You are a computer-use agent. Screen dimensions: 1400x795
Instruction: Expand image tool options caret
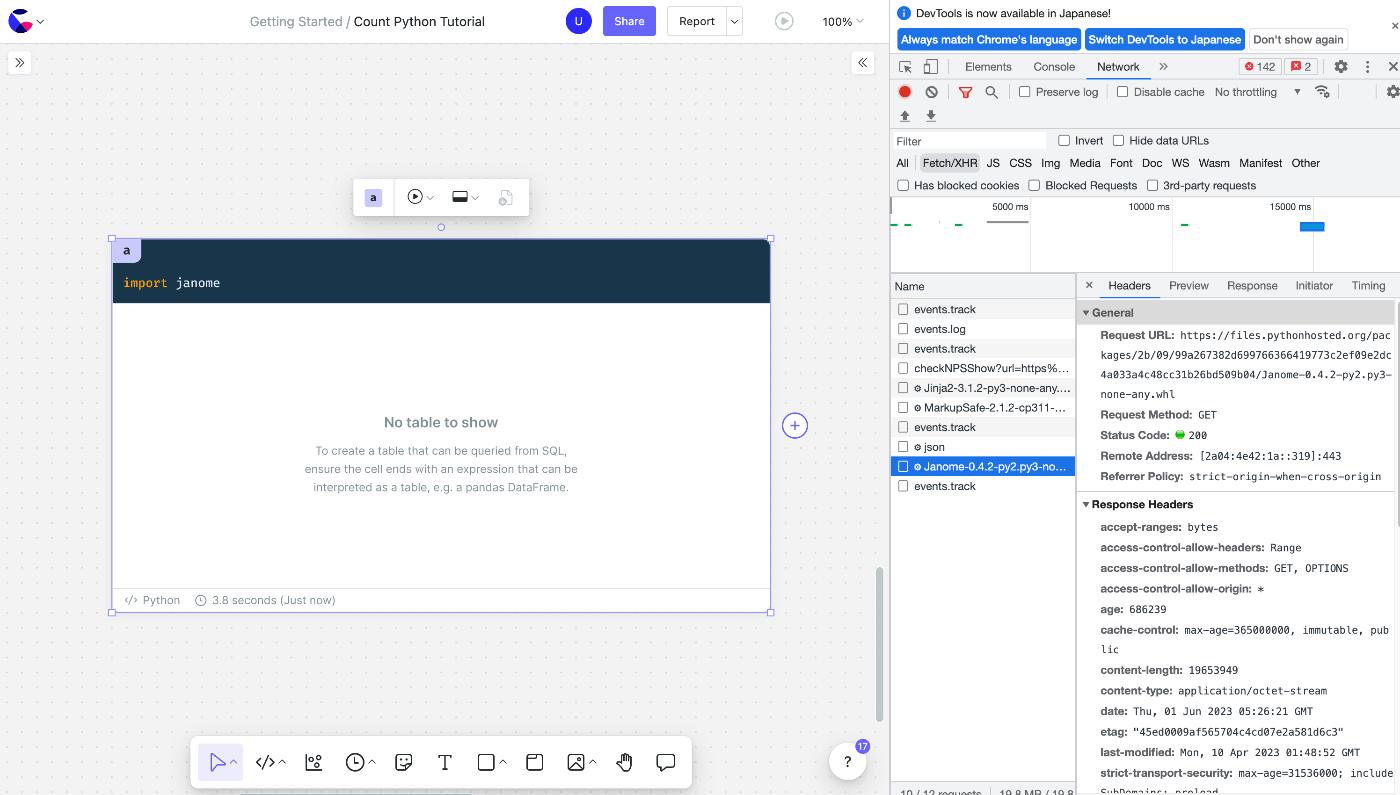pos(593,762)
